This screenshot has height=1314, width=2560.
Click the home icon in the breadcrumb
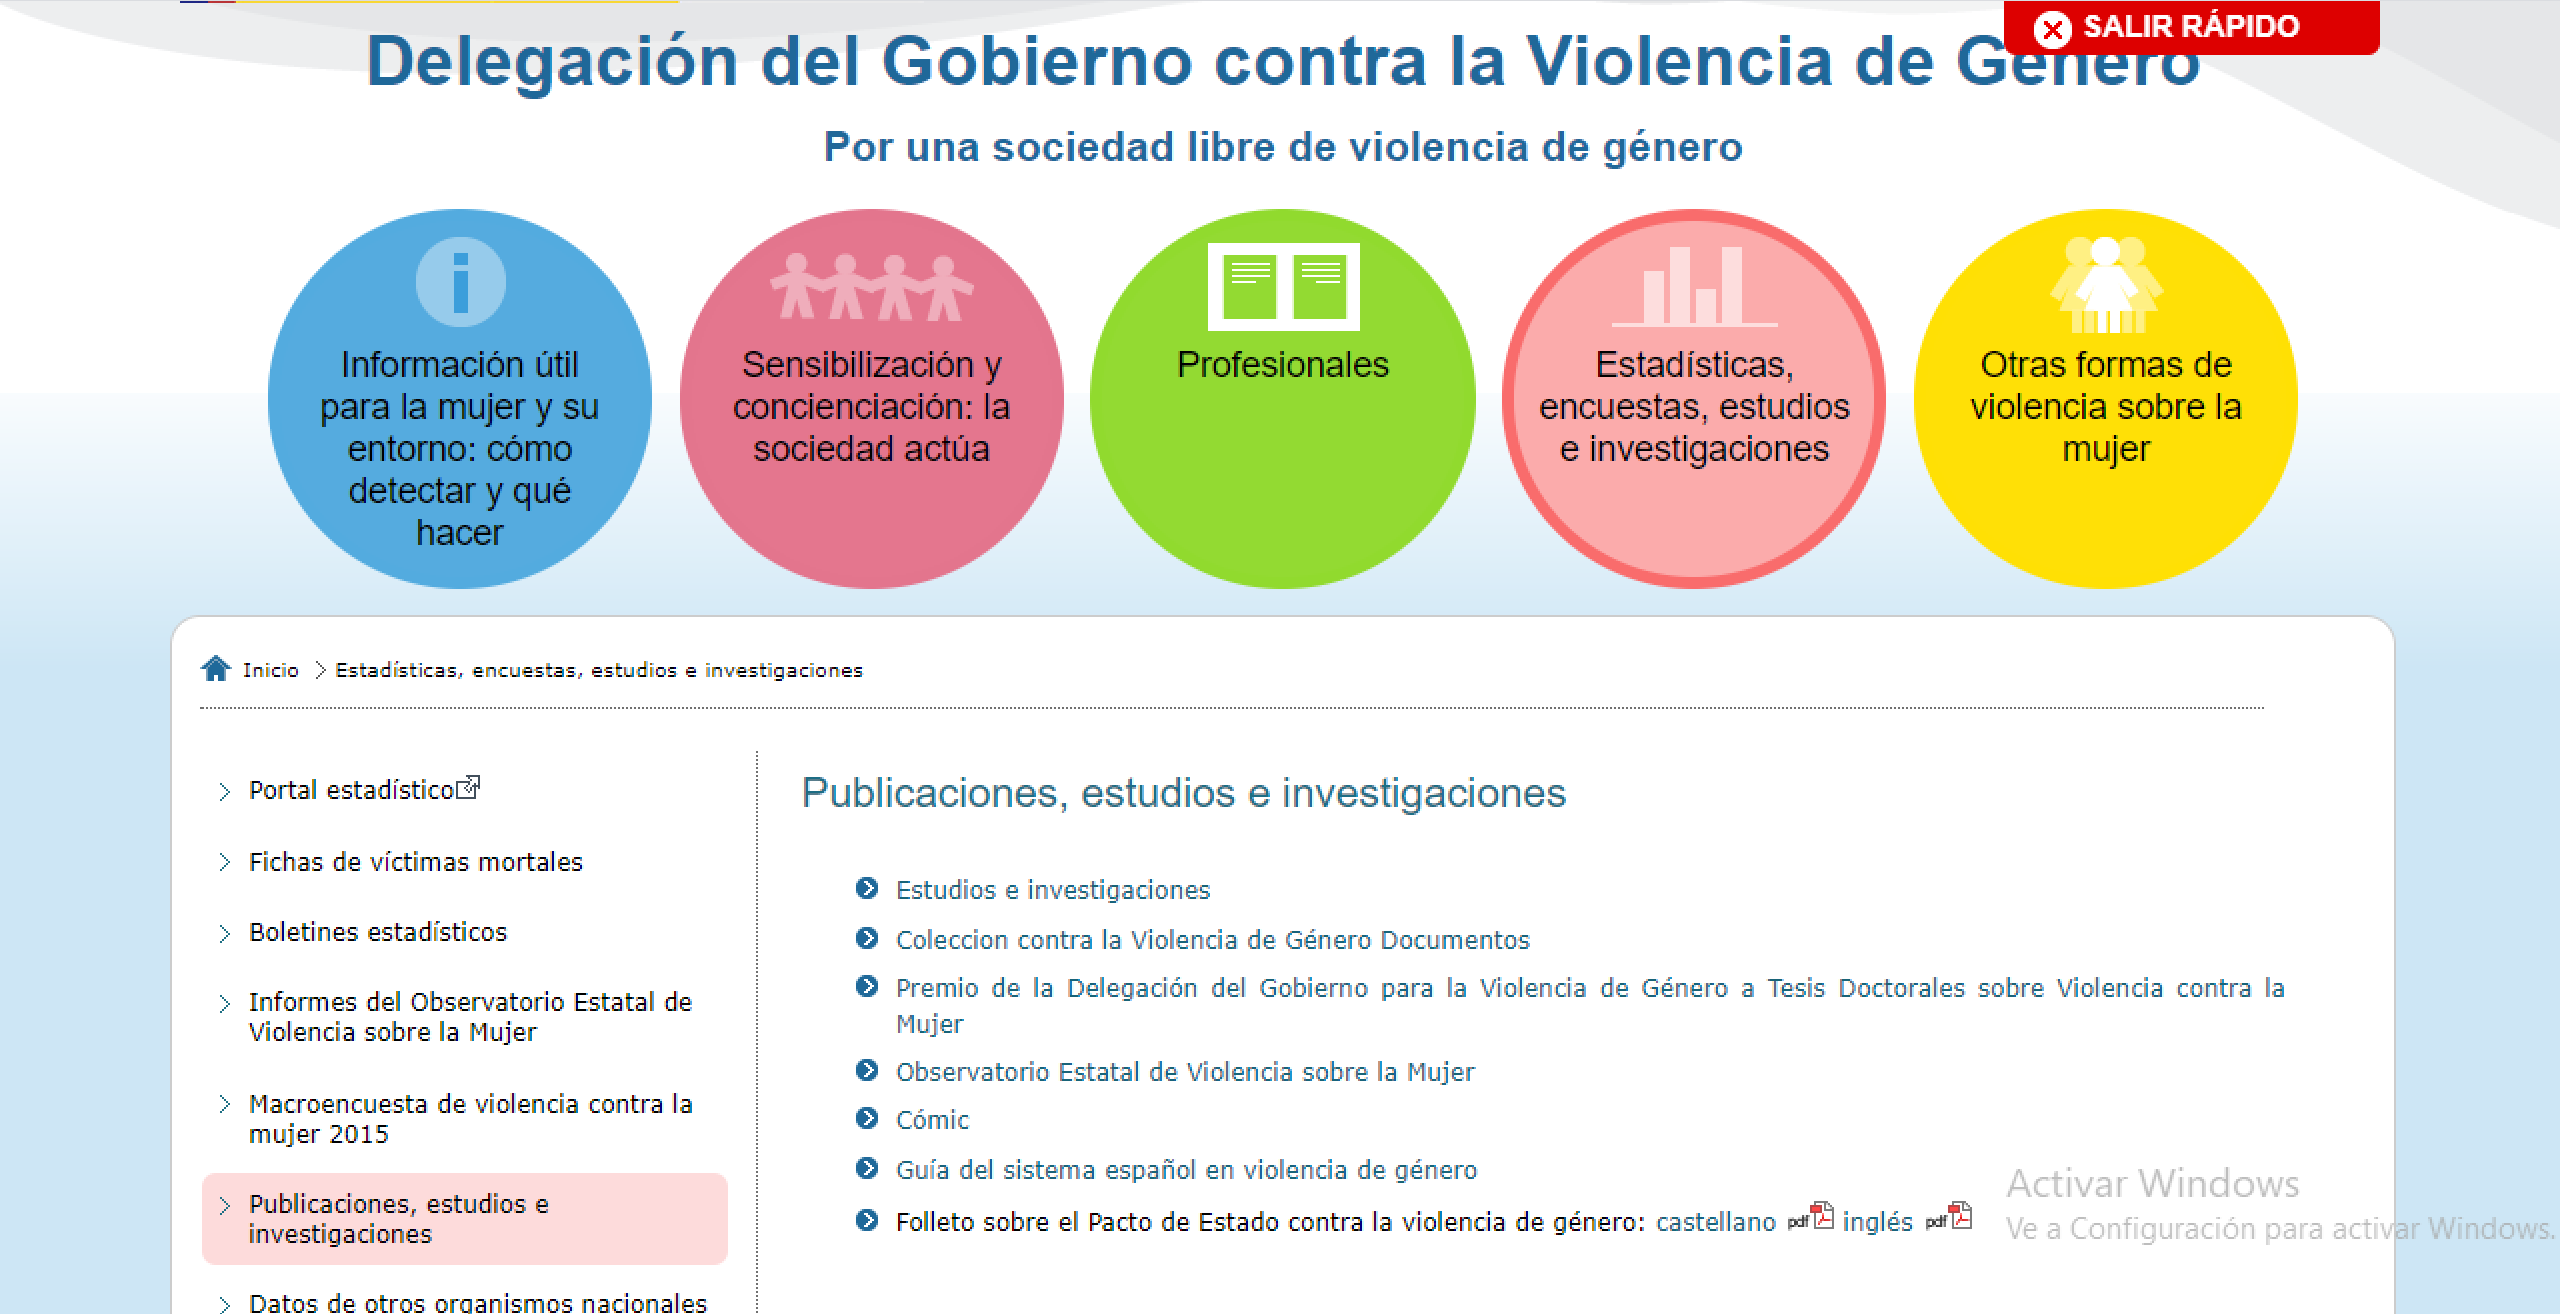(x=215, y=668)
